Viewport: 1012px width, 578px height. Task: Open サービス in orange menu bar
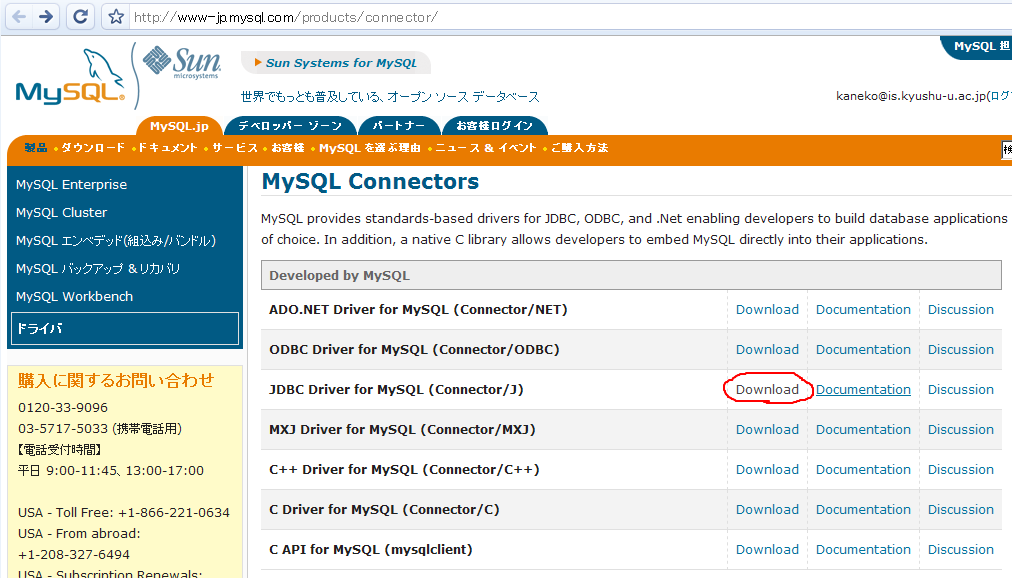tap(235, 148)
